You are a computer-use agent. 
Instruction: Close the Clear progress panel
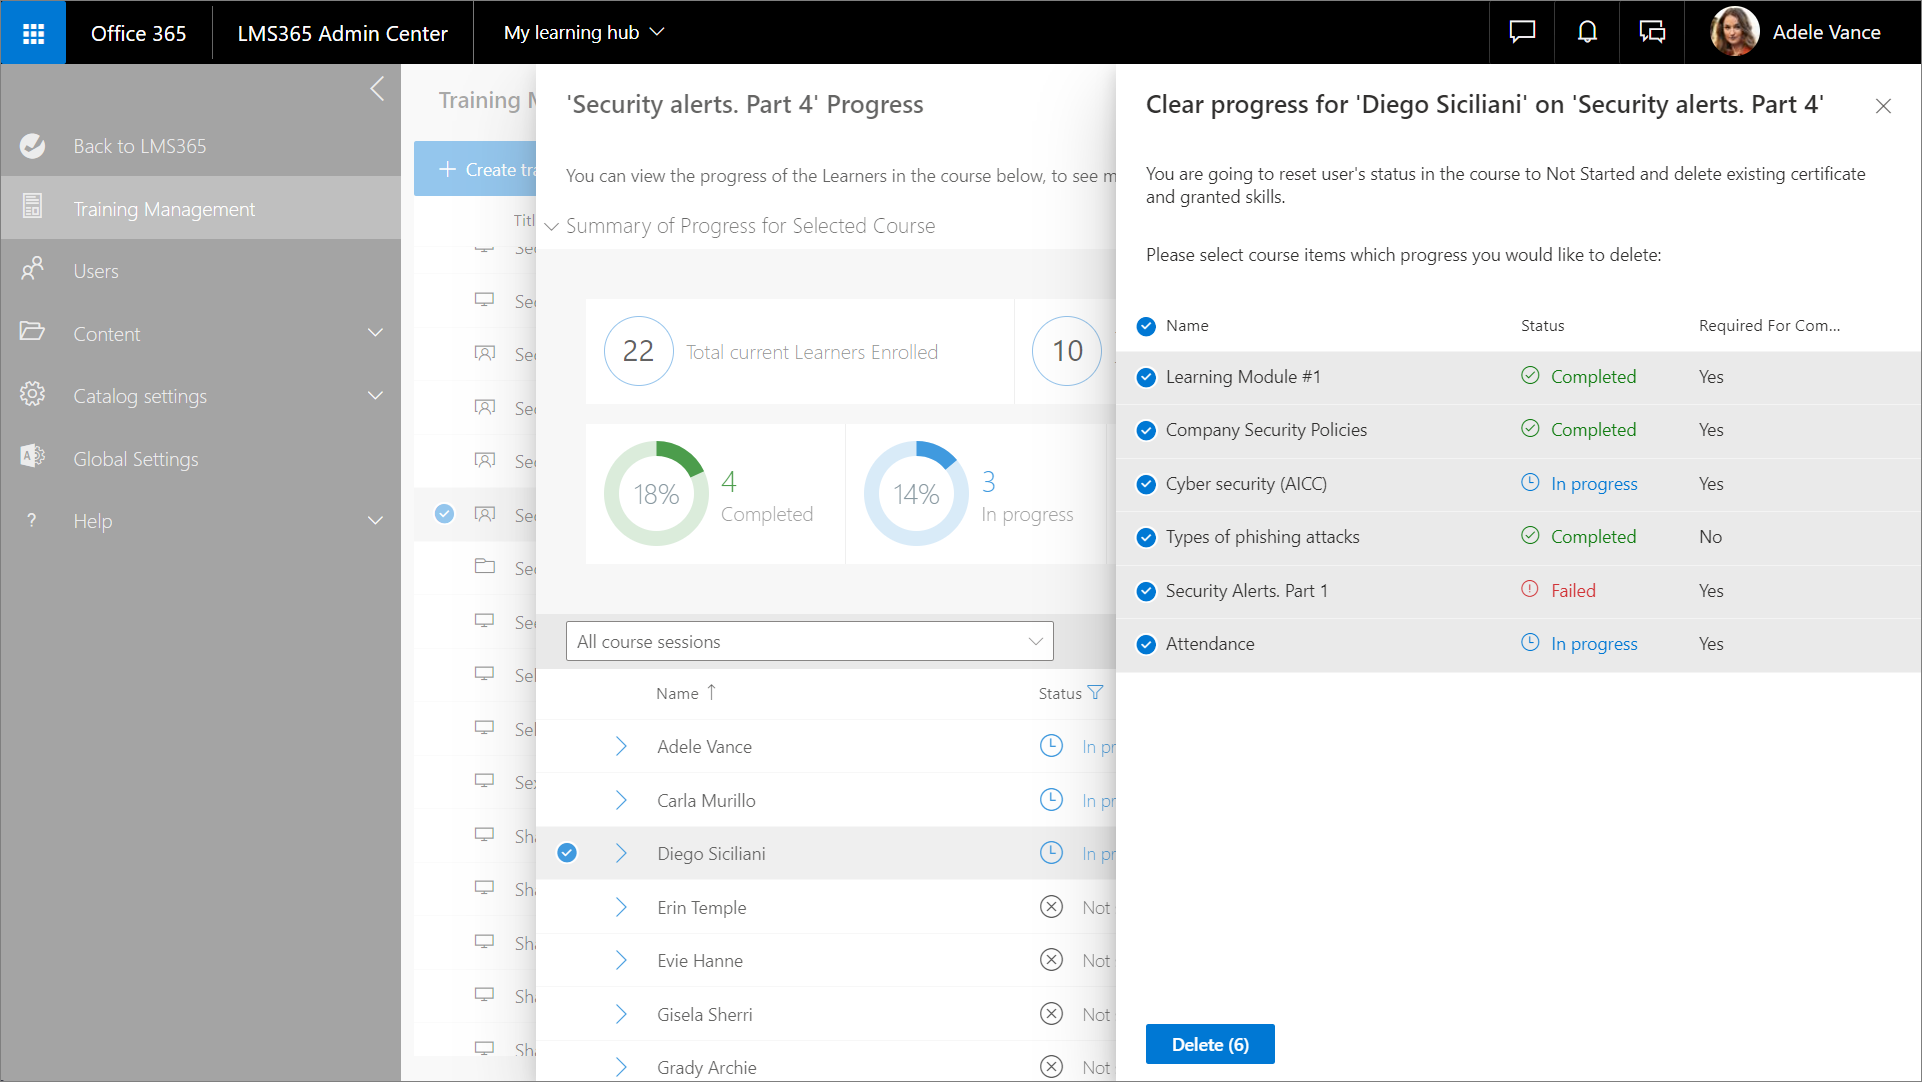tap(1883, 106)
